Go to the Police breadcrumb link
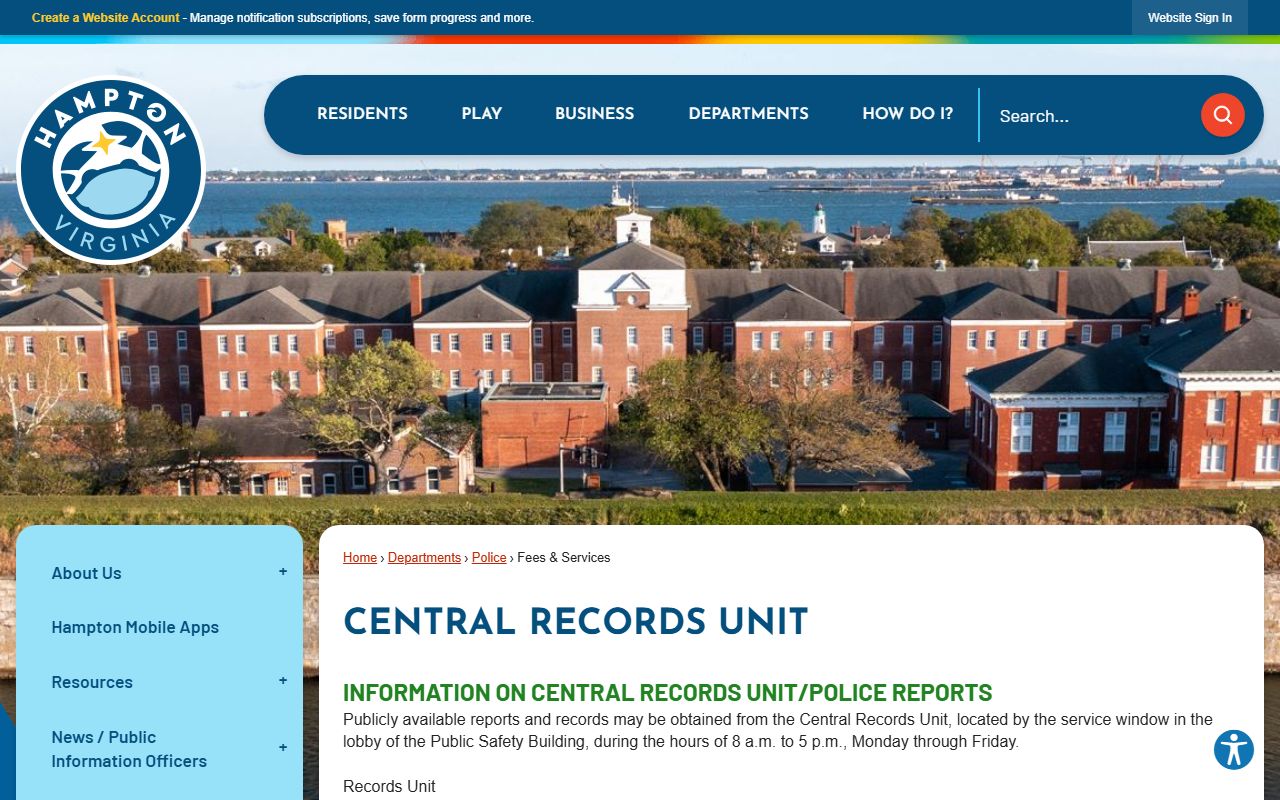 [489, 558]
